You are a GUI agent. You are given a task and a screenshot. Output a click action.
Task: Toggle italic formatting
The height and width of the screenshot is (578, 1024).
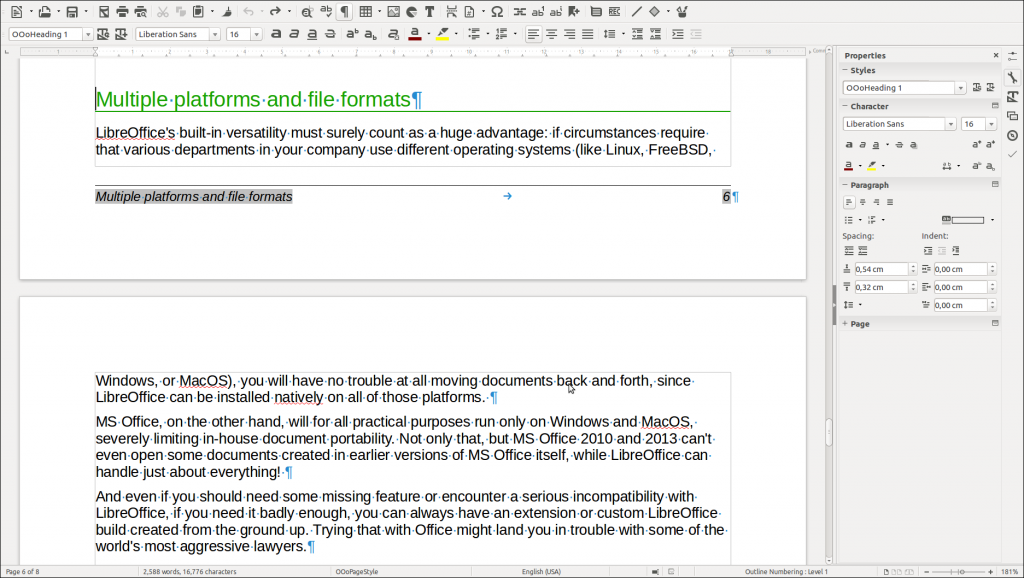[x=294, y=33]
